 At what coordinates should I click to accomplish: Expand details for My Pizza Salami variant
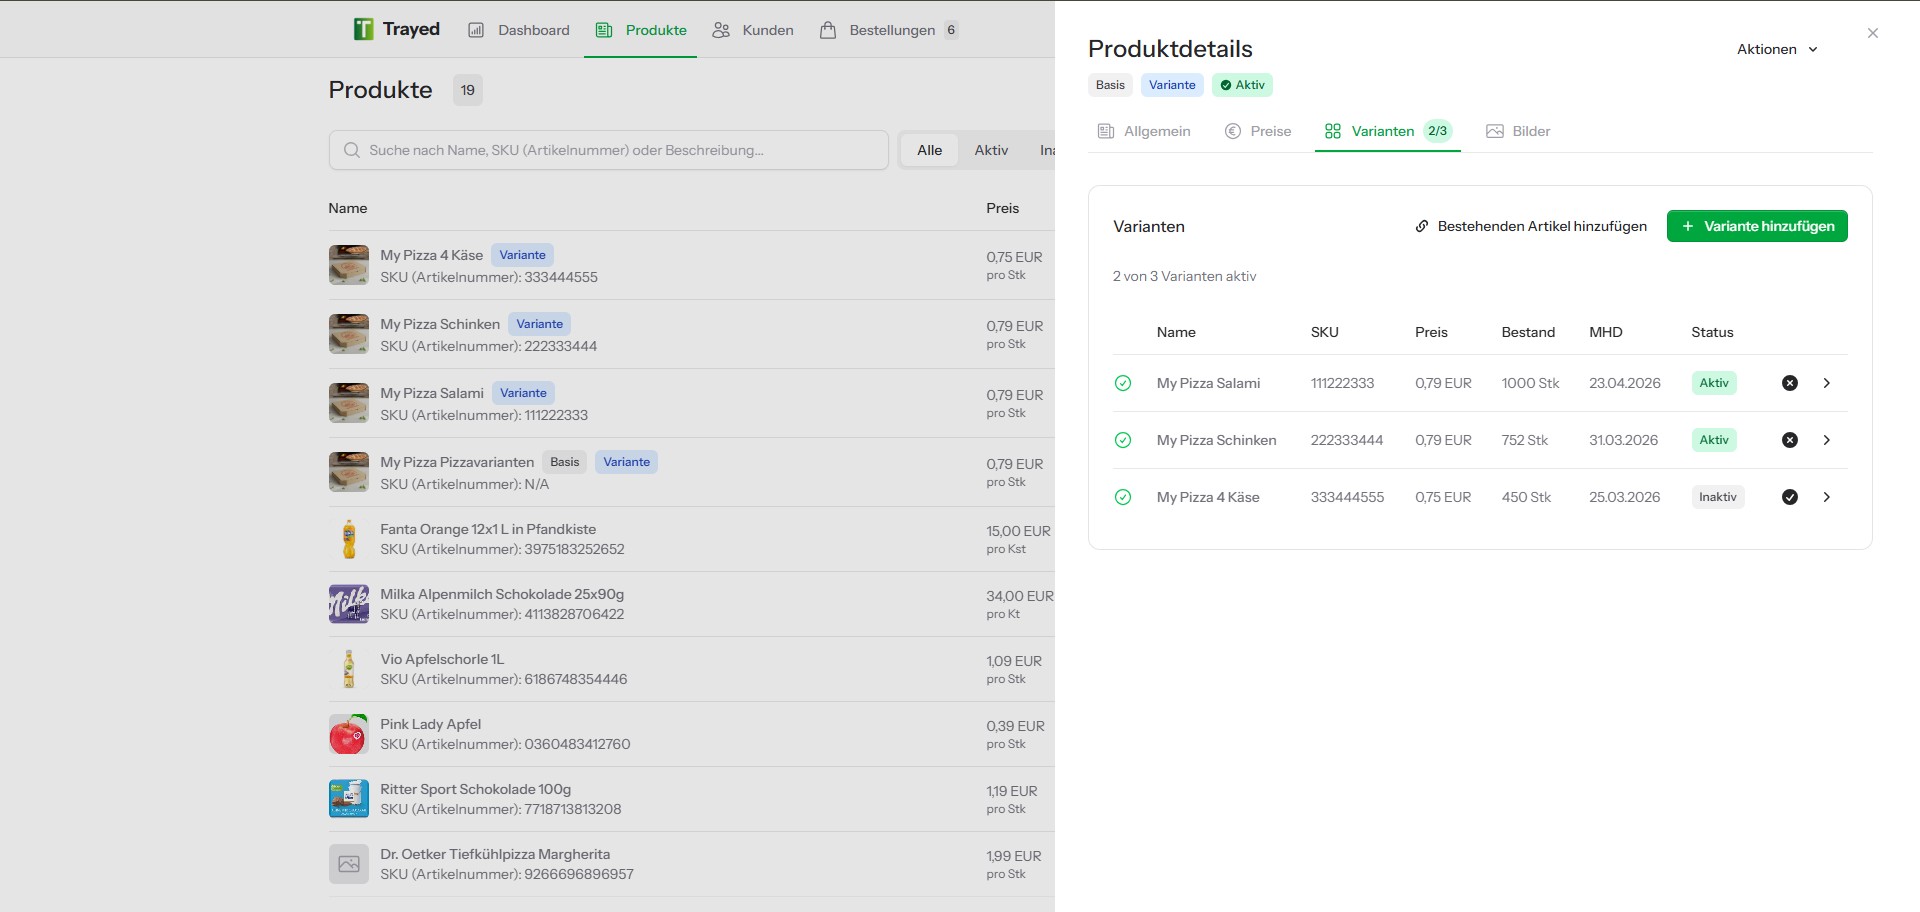1827,383
